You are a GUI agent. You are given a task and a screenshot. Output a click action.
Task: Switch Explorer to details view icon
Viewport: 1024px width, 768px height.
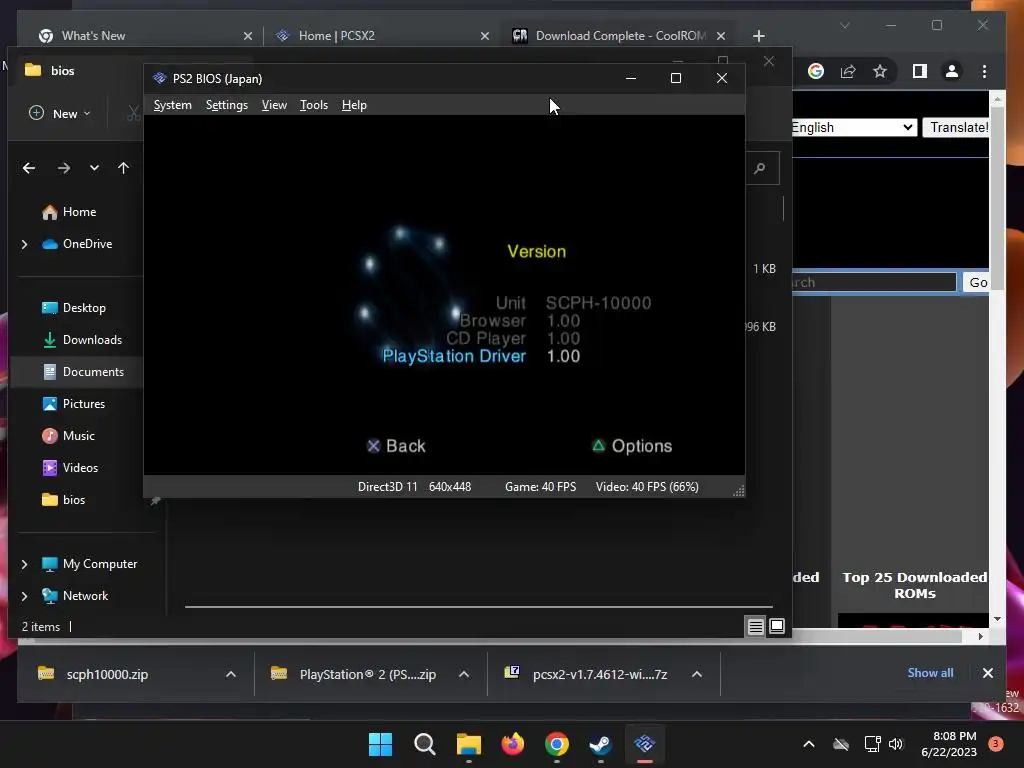755,627
